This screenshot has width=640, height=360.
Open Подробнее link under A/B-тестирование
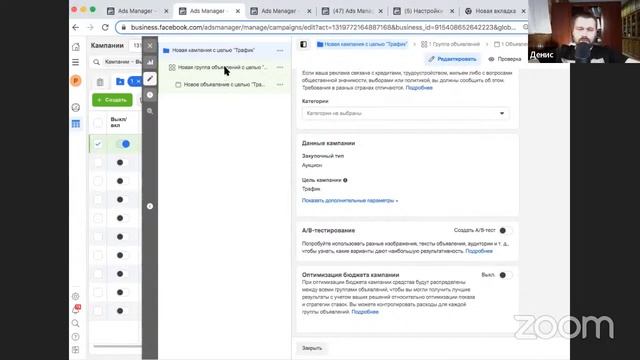click(479, 251)
